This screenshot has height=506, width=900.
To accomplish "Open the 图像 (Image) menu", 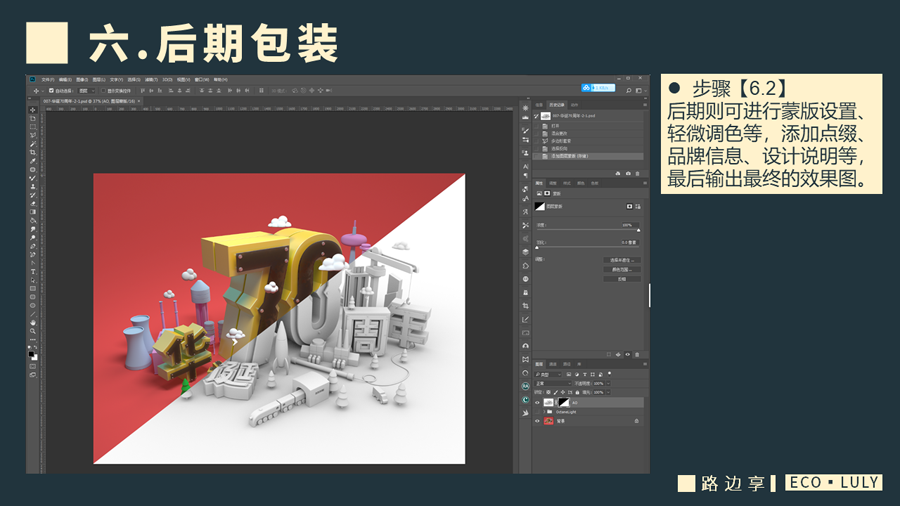I will [x=82, y=80].
